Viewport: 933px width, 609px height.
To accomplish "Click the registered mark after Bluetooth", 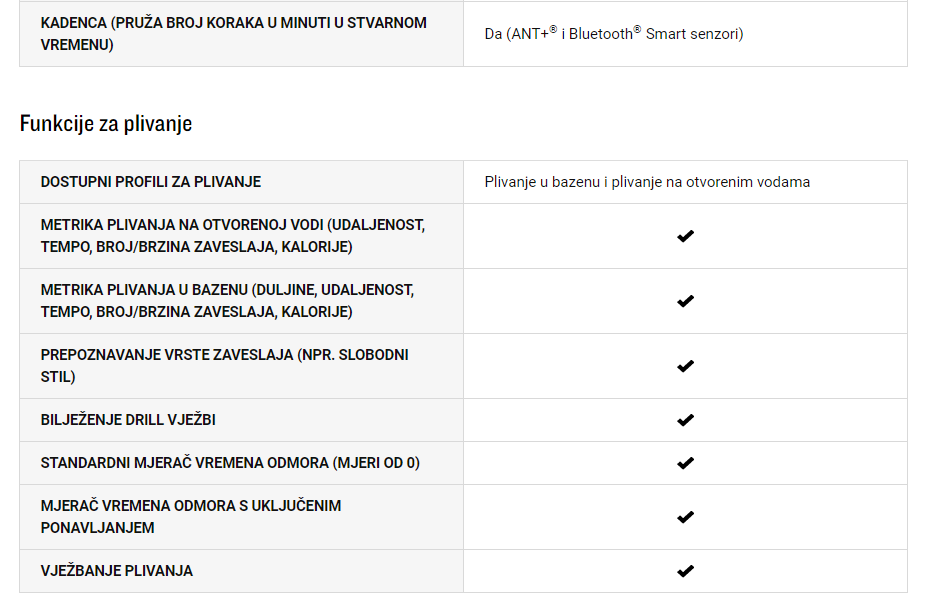I will [x=637, y=29].
